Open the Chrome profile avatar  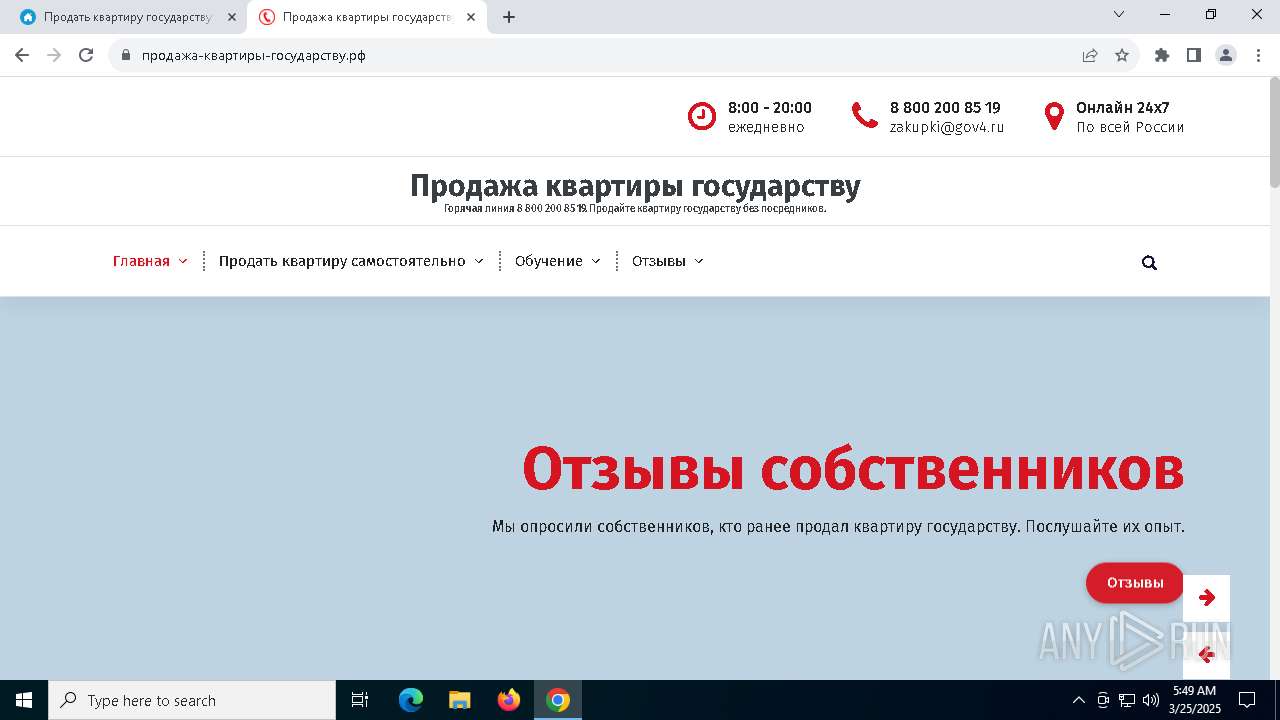(1226, 55)
